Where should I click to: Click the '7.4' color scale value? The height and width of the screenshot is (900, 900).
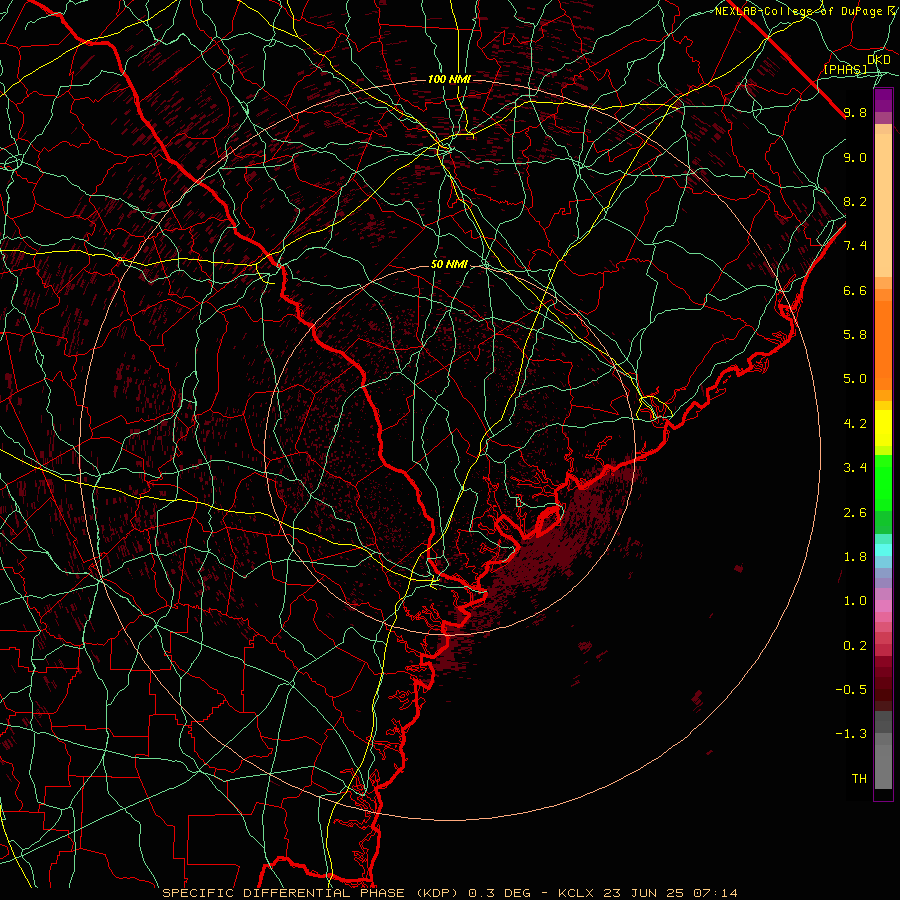pos(855,246)
